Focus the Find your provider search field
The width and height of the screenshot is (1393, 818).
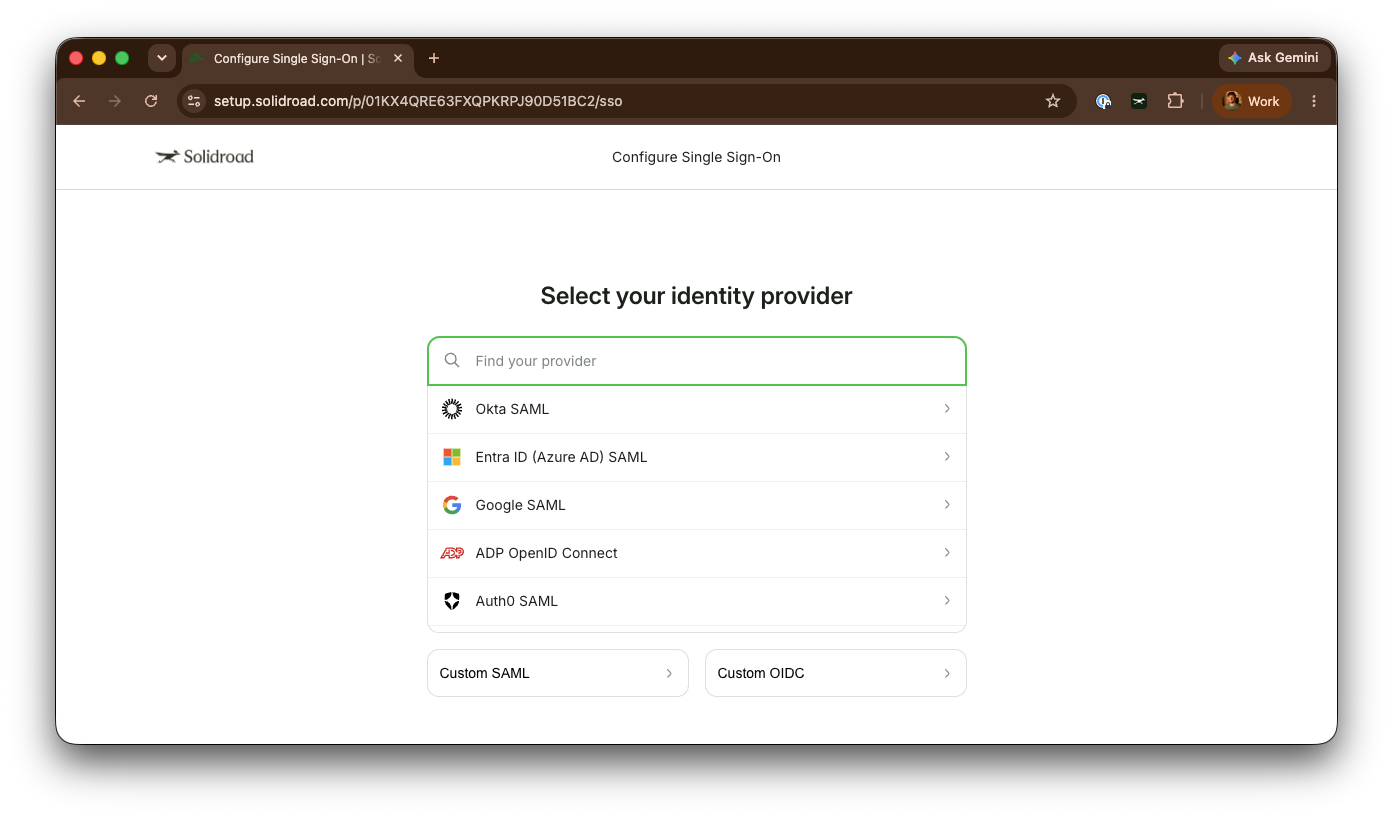click(x=697, y=361)
